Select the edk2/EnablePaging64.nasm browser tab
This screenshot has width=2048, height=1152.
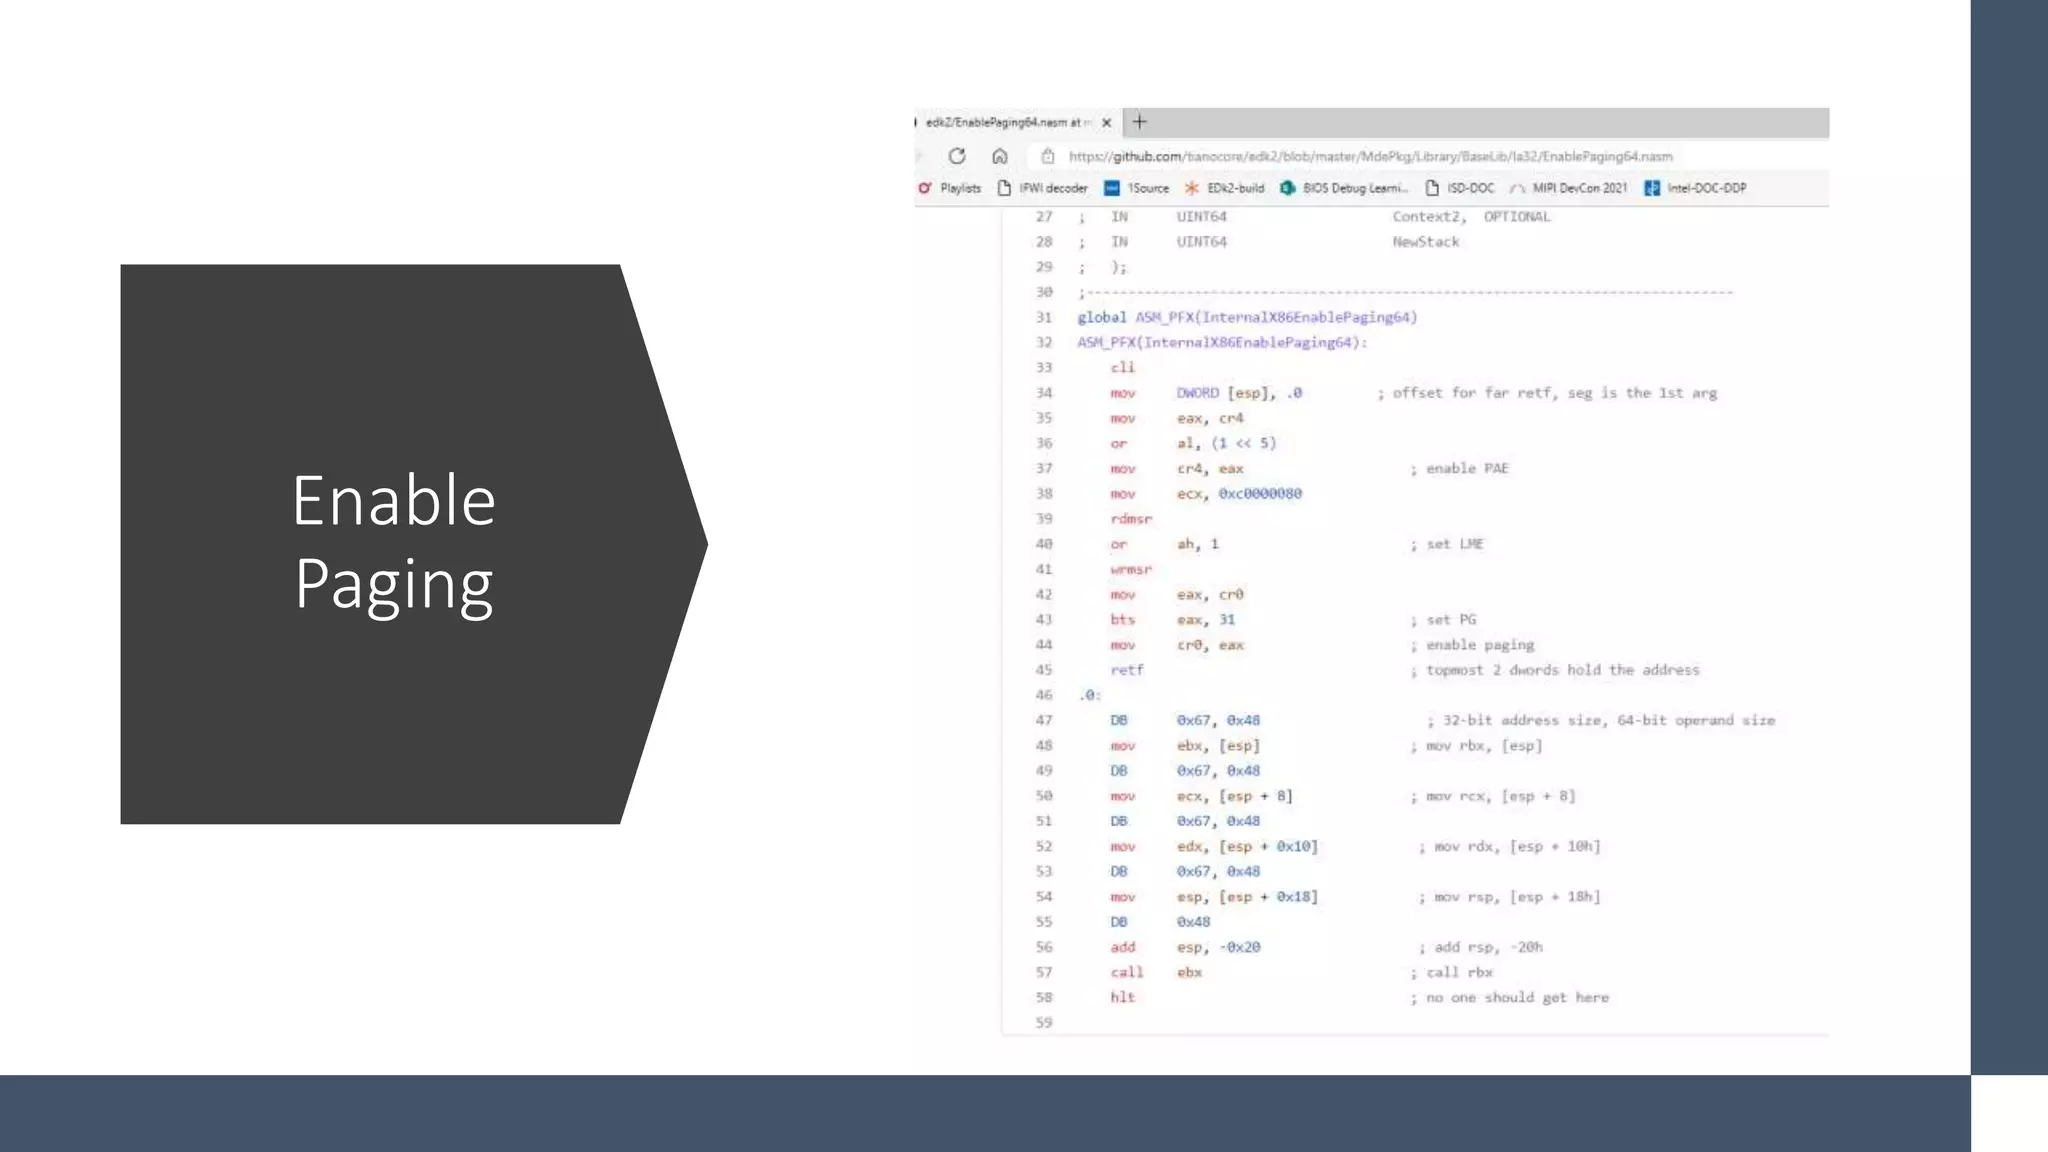coord(1005,123)
